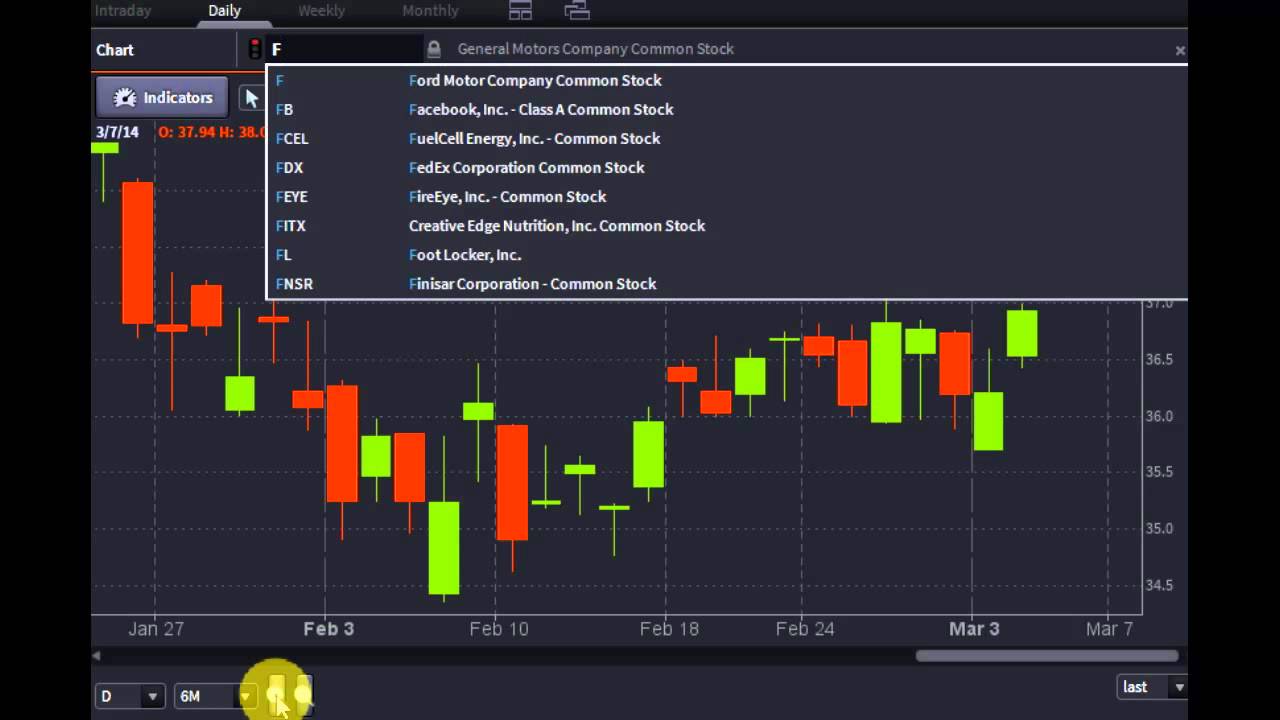Choose FEYE FireEye from suggestions

pos(726,196)
